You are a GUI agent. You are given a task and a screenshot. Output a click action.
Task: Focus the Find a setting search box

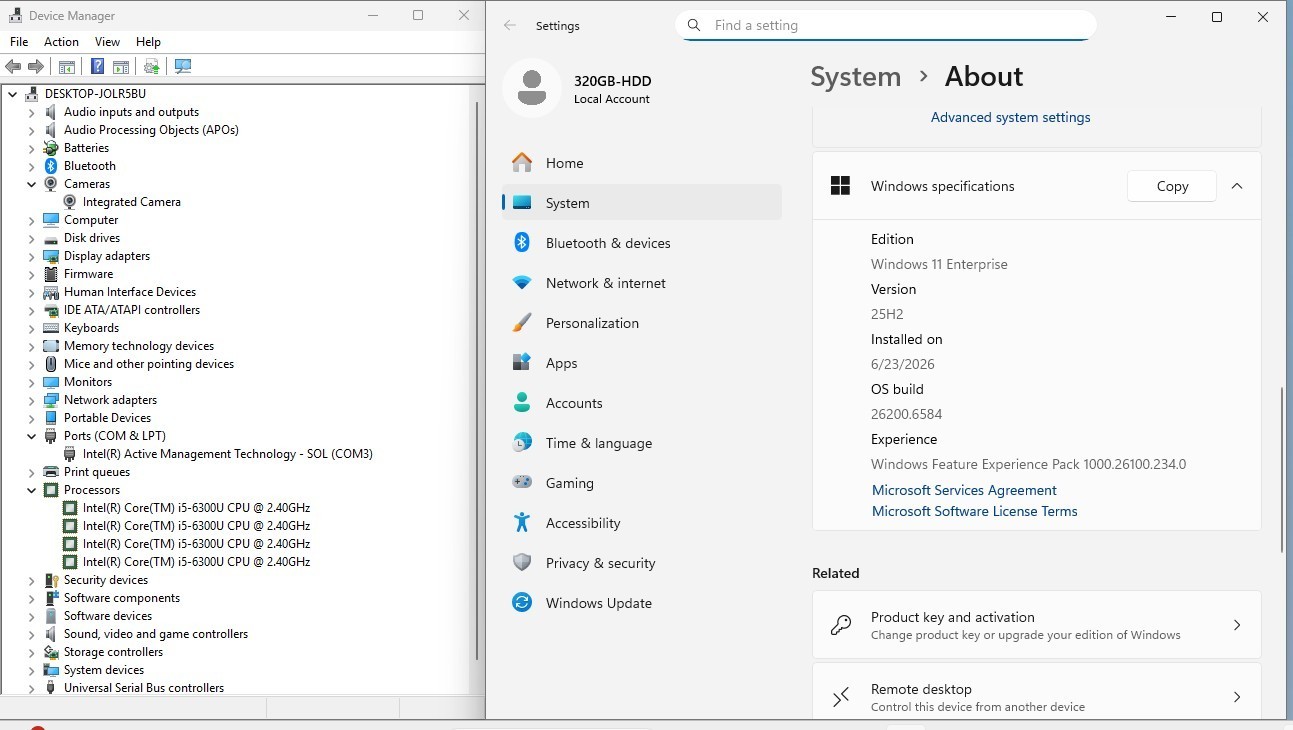tap(886, 26)
